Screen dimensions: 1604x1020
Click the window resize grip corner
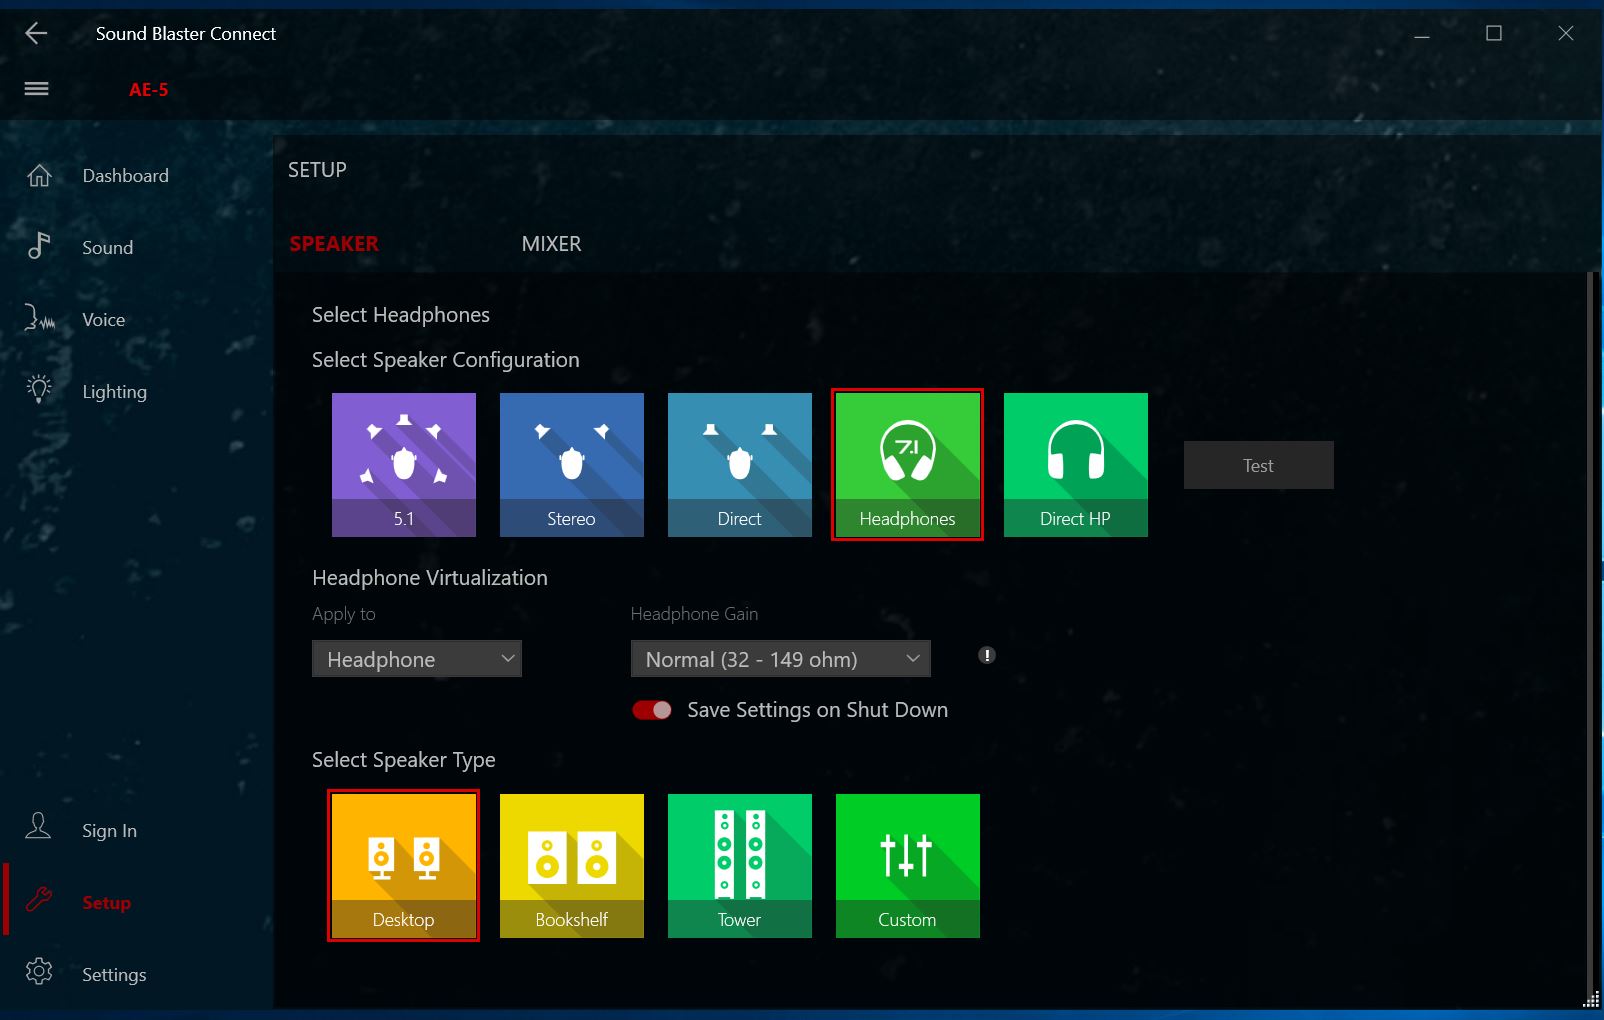pos(1592,999)
